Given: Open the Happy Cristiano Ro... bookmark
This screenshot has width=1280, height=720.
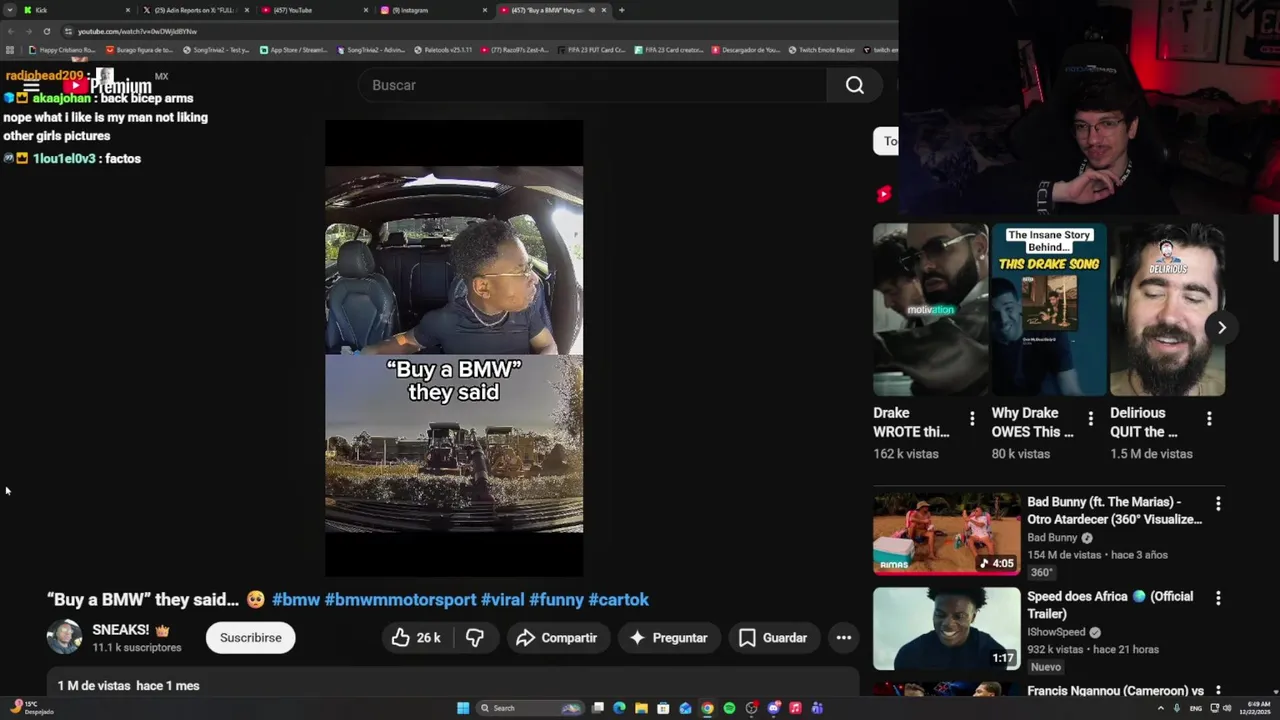Looking at the screenshot, I should pyautogui.click(x=62, y=50).
